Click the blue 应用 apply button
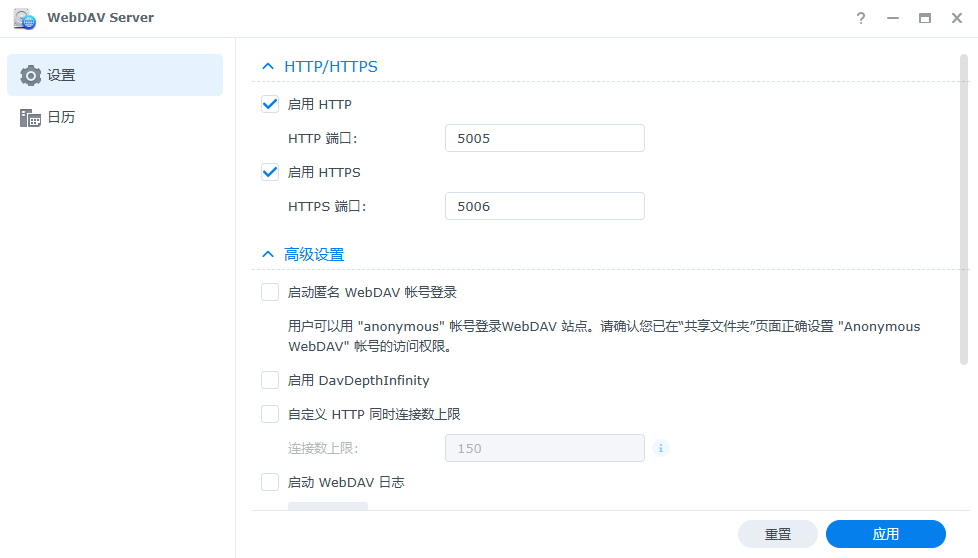 tap(885, 534)
